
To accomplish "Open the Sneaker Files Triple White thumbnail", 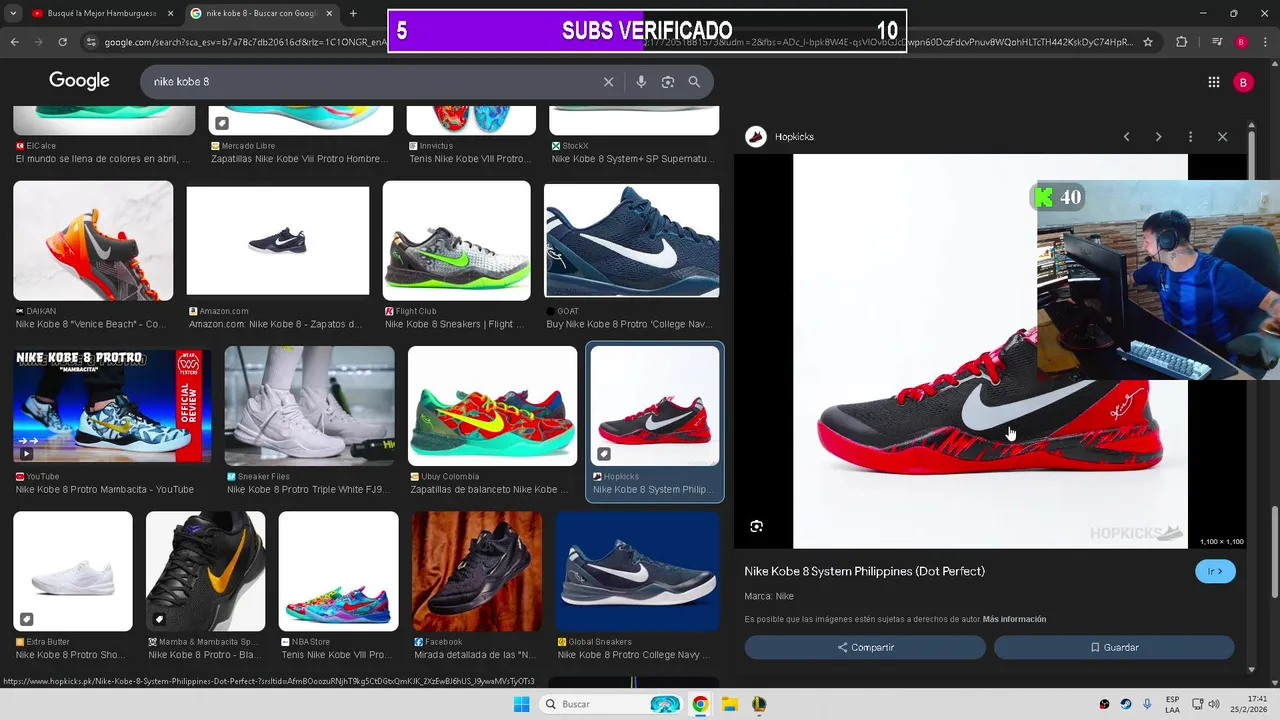I will [x=310, y=406].
